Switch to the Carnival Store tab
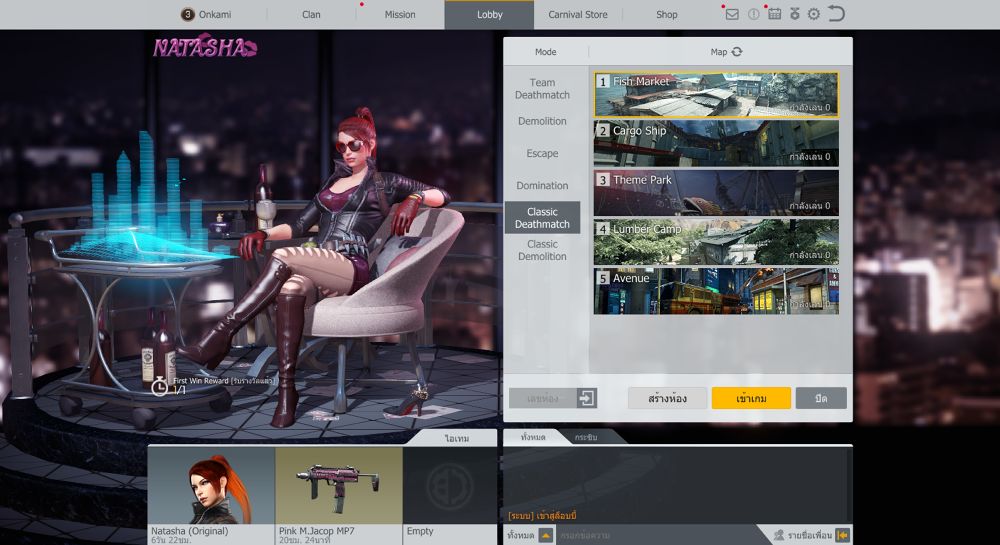The image size is (1000, 545). click(578, 15)
